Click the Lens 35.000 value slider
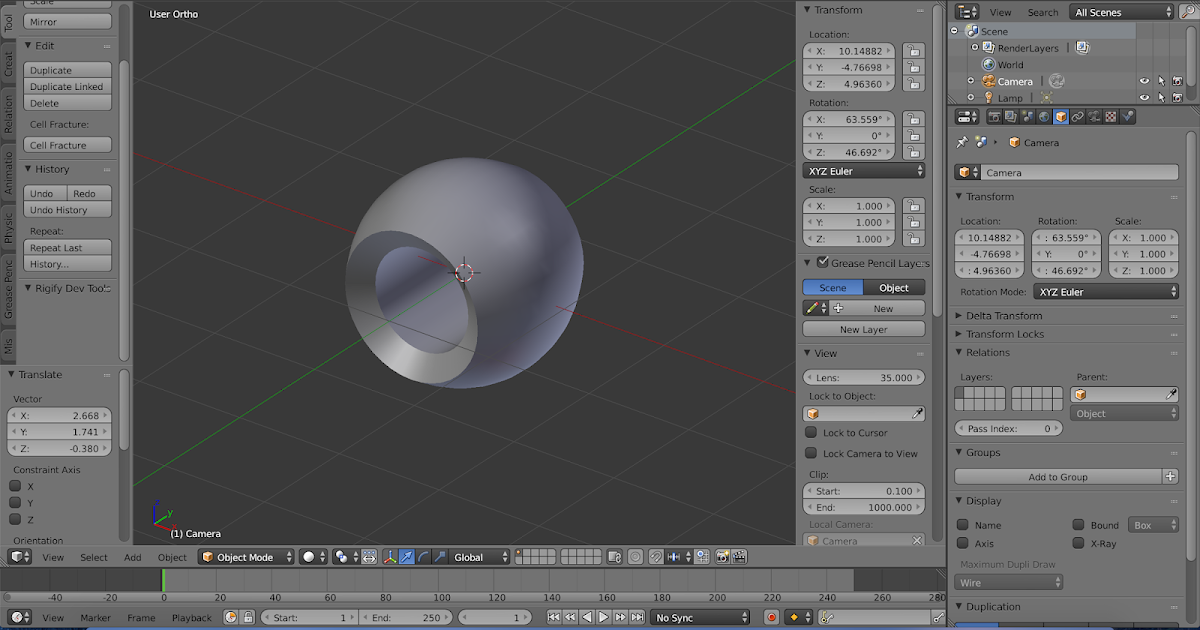This screenshot has width=1200, height=630. (864, 378)
